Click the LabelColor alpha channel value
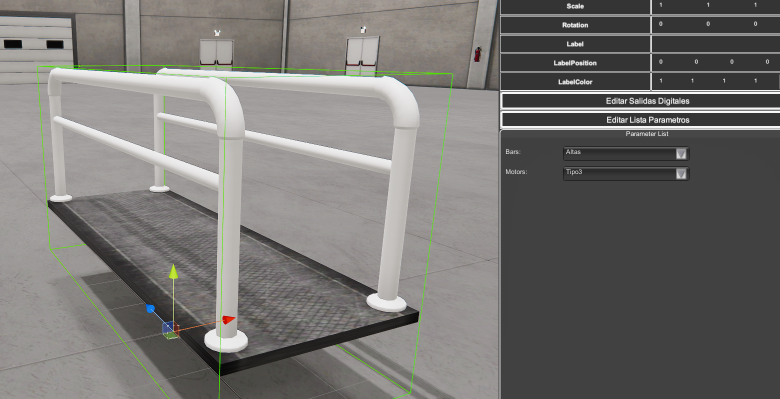780x399 pixels. pos(755,81)
